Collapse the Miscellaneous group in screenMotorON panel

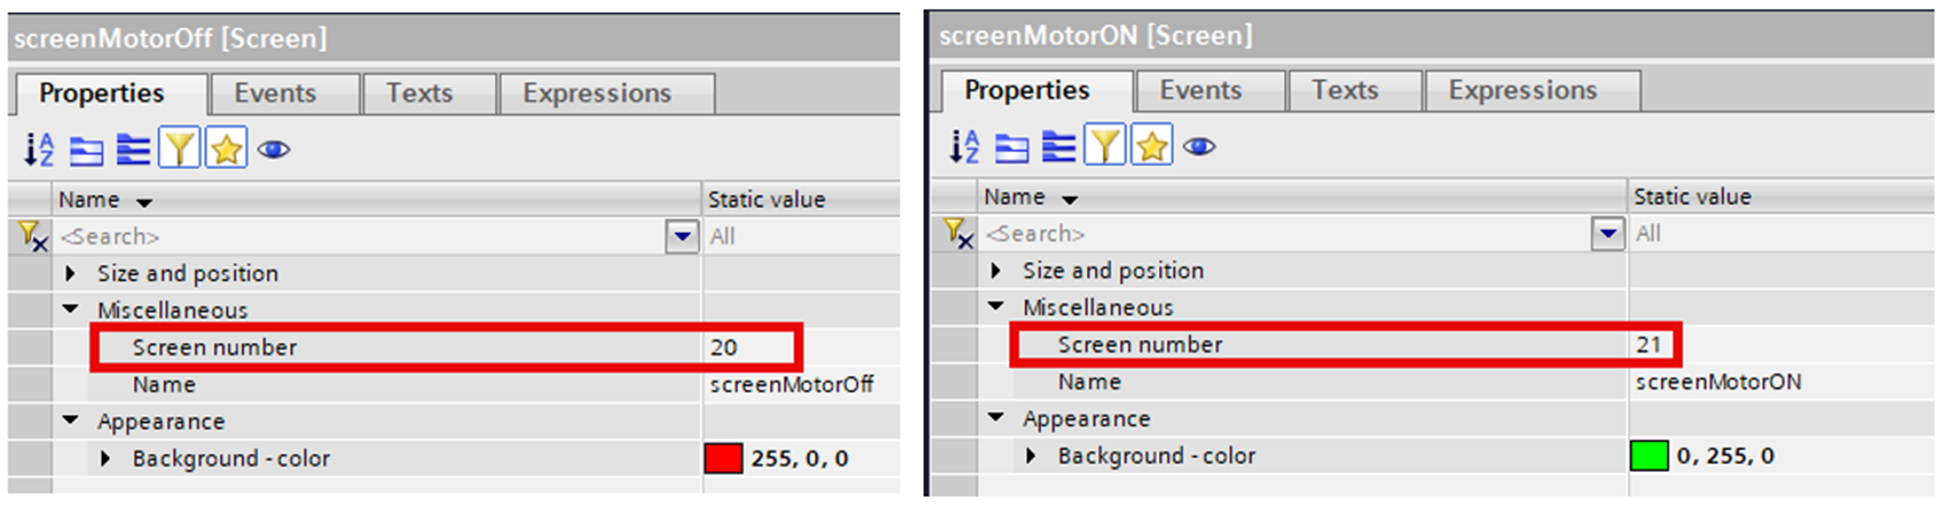996,307
